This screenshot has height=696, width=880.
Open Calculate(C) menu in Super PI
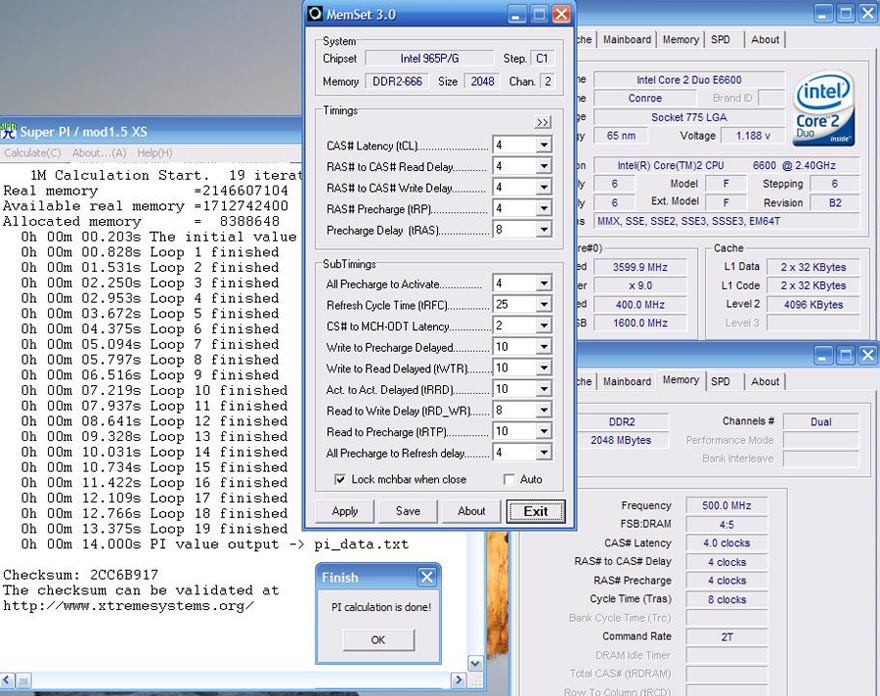33,153
